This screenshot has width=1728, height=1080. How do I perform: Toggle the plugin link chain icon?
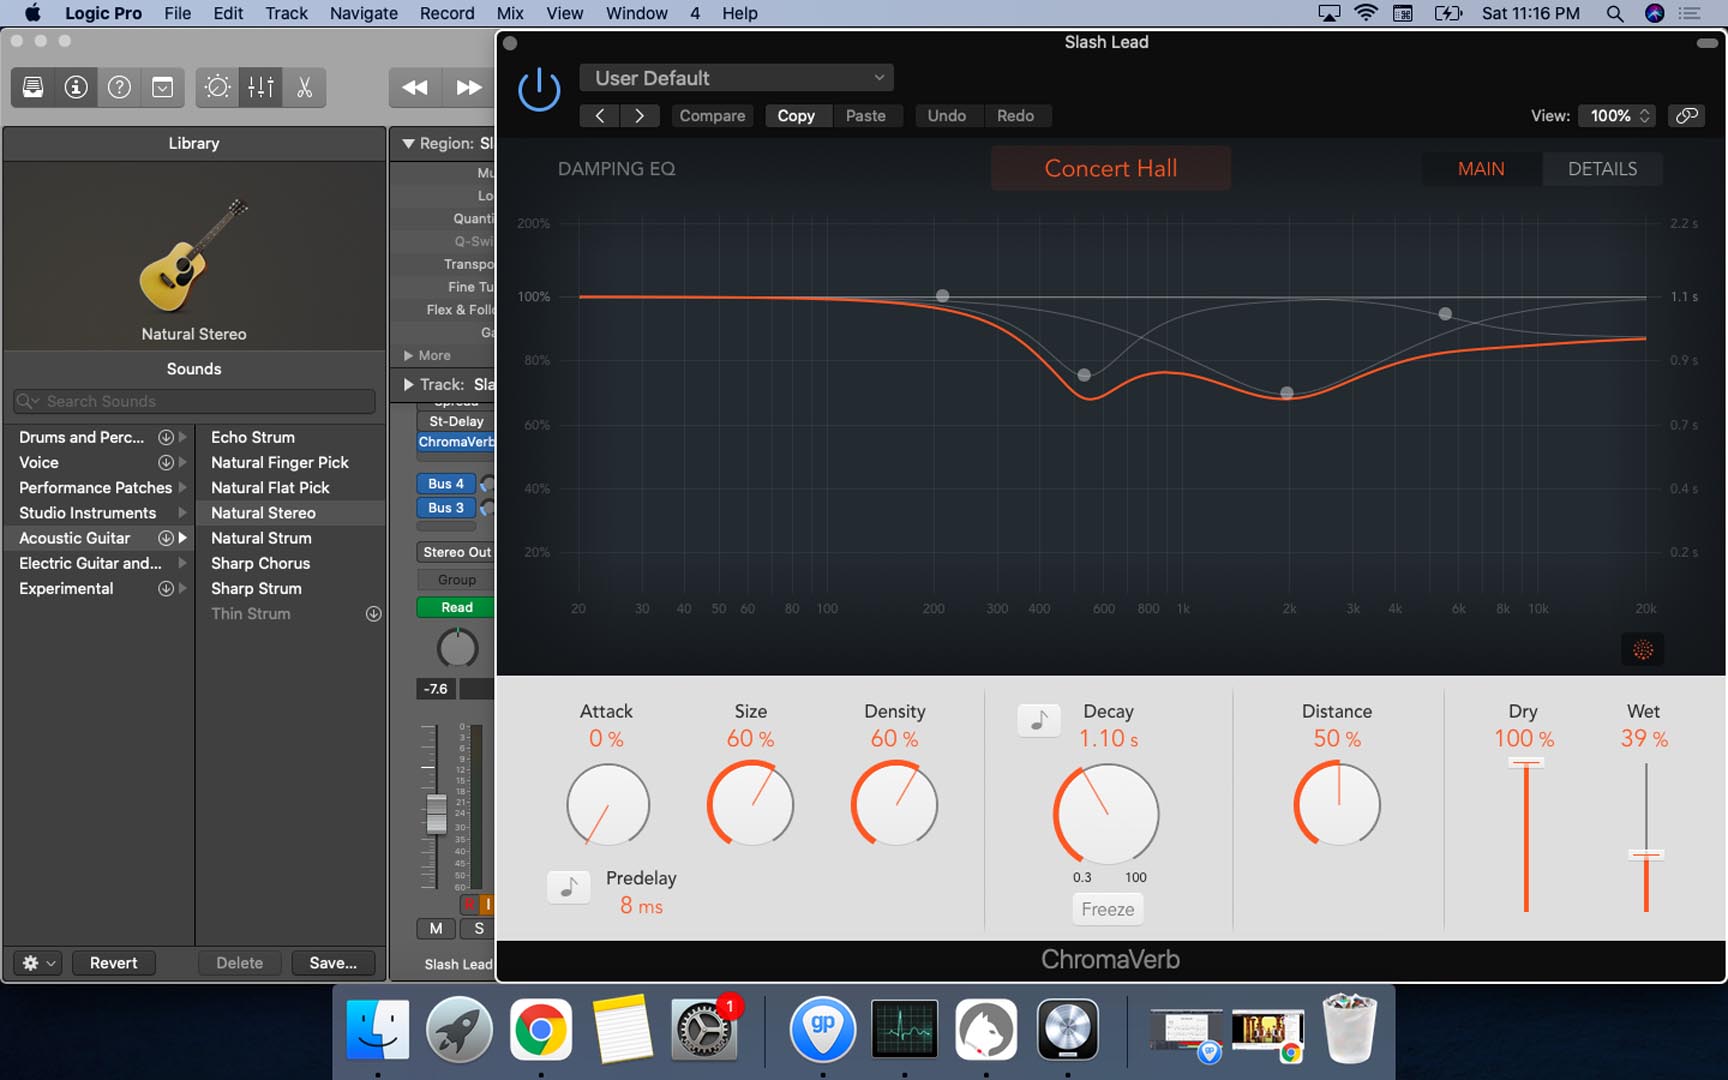point(1687,116)
